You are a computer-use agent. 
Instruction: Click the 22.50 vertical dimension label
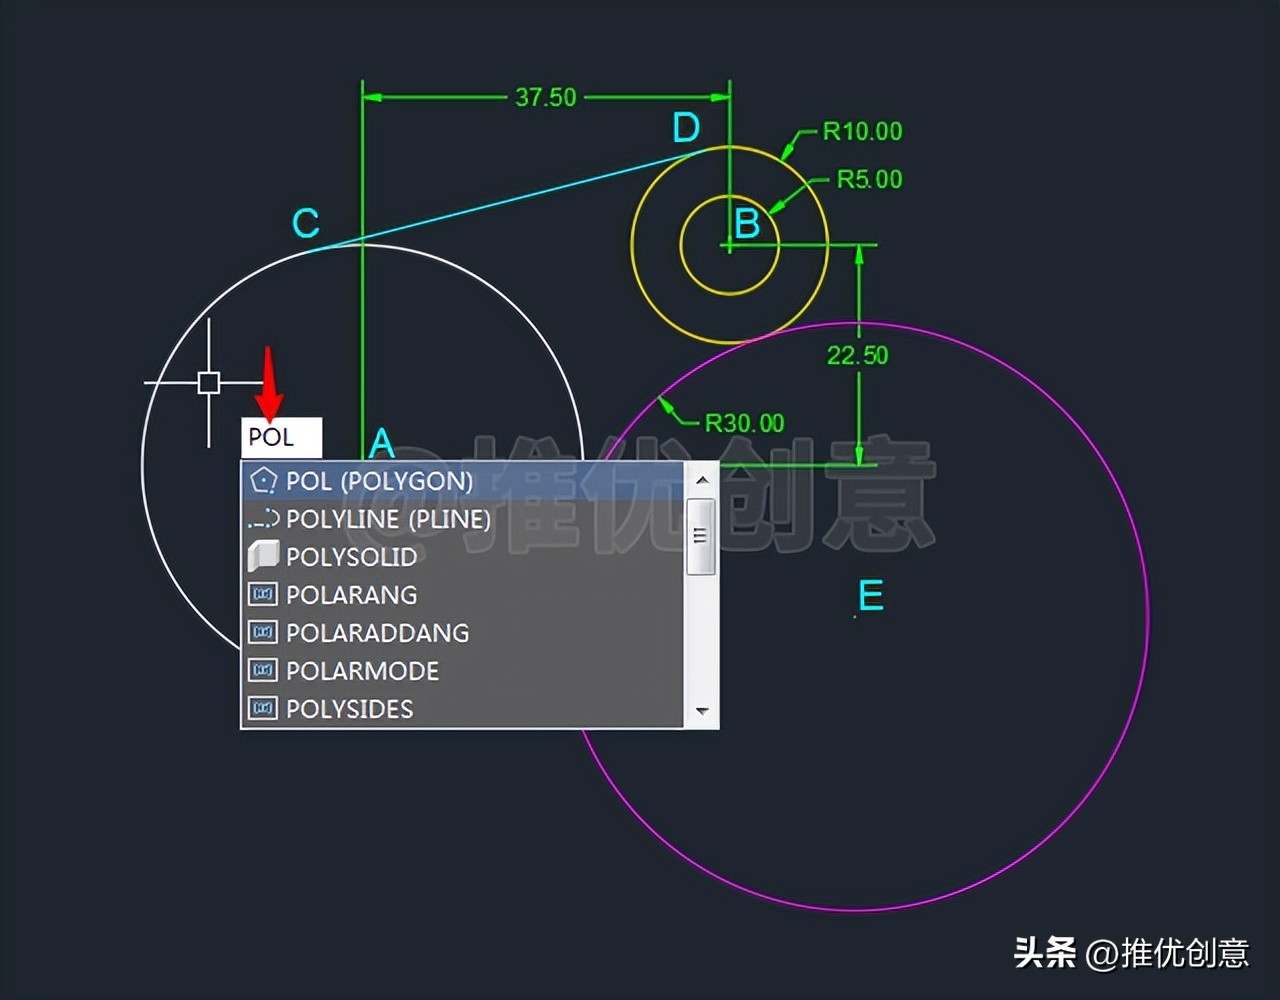point(858,354)
